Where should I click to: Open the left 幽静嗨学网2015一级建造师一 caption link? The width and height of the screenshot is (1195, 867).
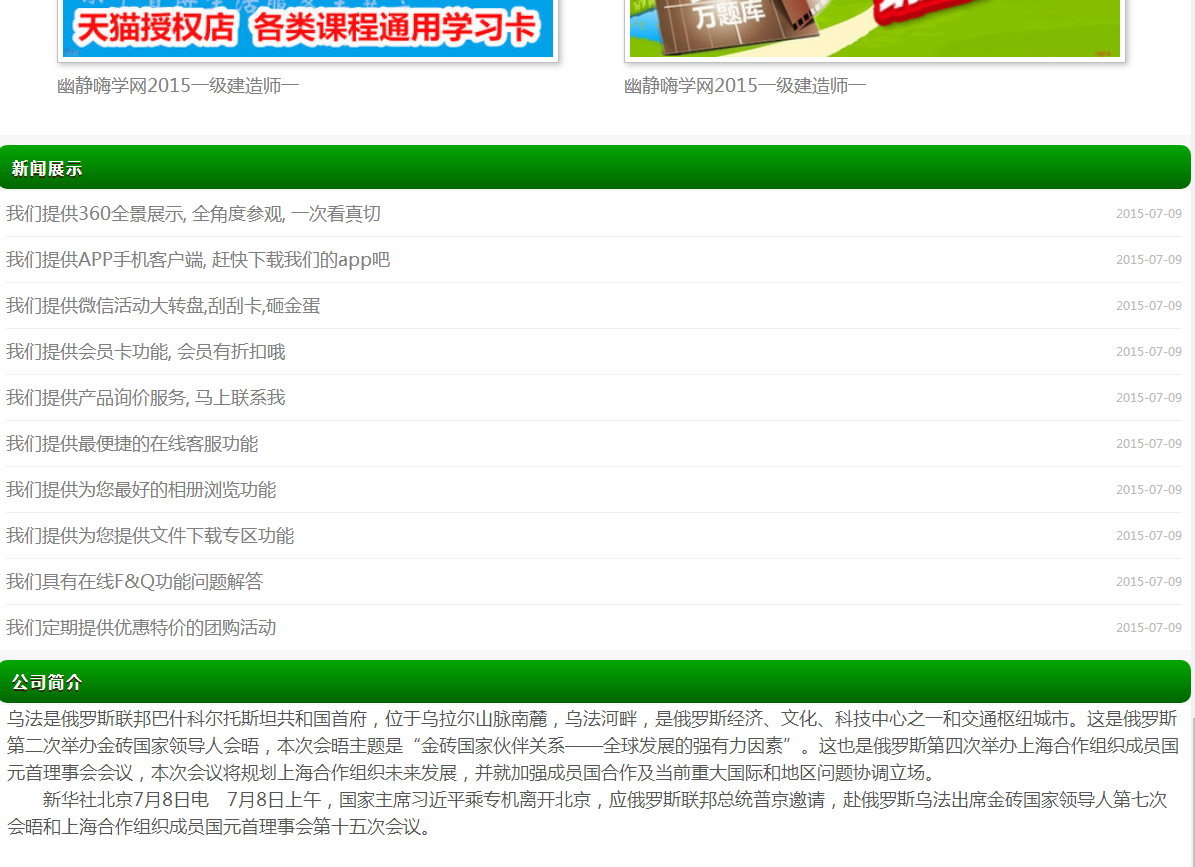pyautogui.click(x=178, y=86)
